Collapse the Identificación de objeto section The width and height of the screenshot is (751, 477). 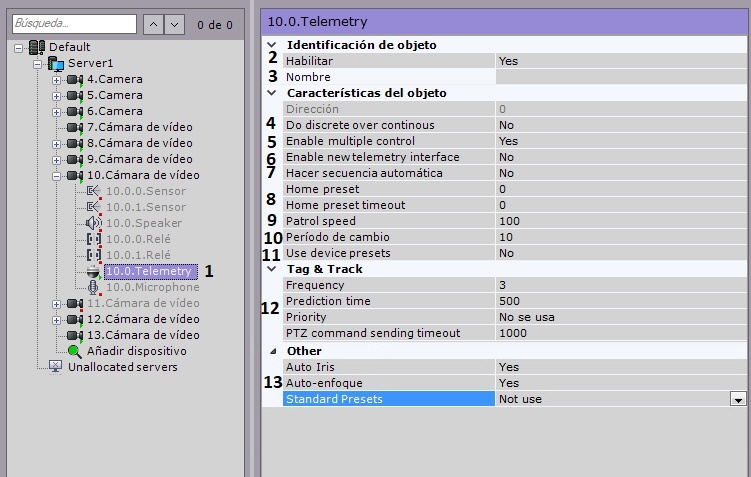272,45
